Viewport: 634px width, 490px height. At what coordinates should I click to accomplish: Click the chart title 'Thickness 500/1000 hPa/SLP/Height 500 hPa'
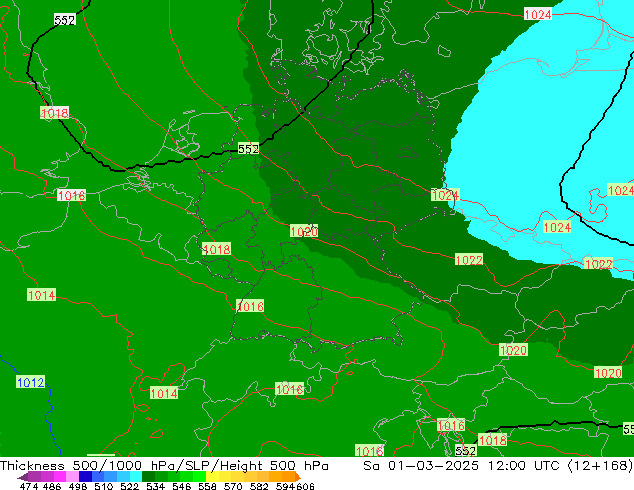164,465
